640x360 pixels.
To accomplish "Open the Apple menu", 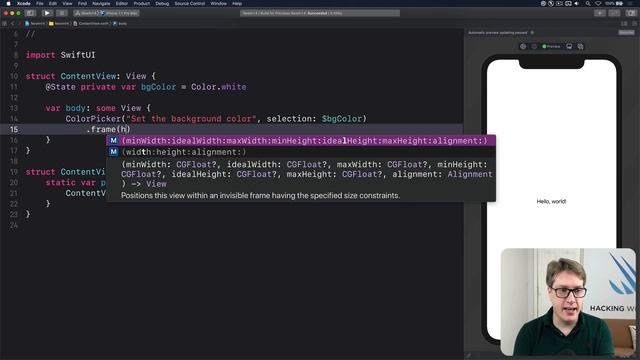I will 8,3.
